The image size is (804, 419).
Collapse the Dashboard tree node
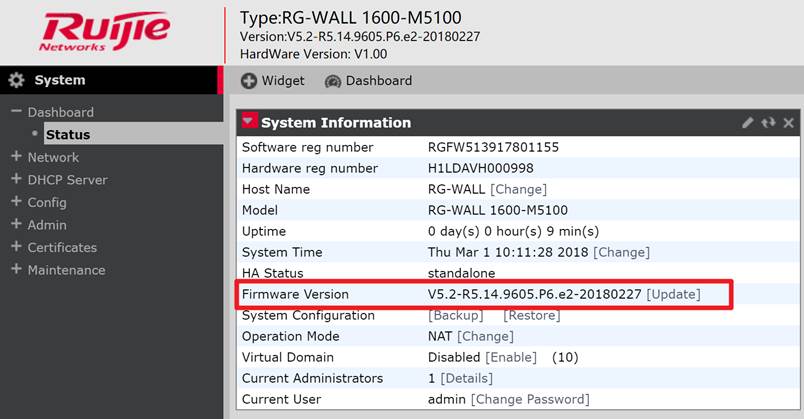coord(16,112)
